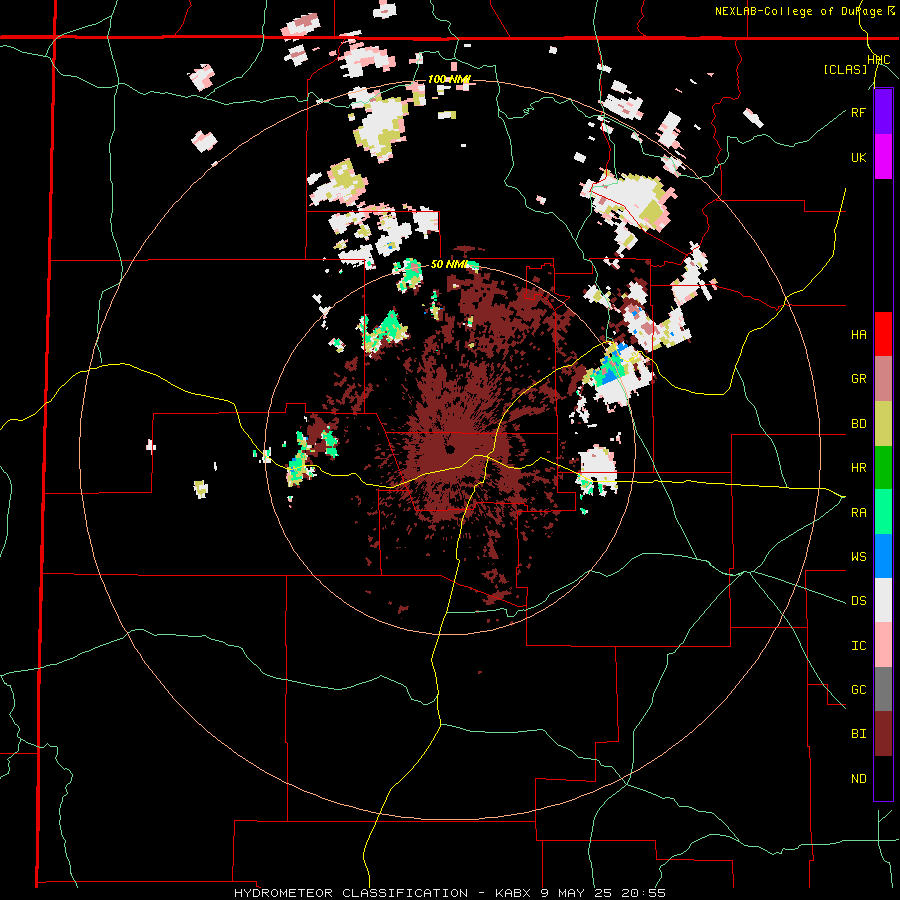This screenshot has height=900, width=900.
Task: Select the IC pink legend swatch
Action: click(x=883, y=645)
